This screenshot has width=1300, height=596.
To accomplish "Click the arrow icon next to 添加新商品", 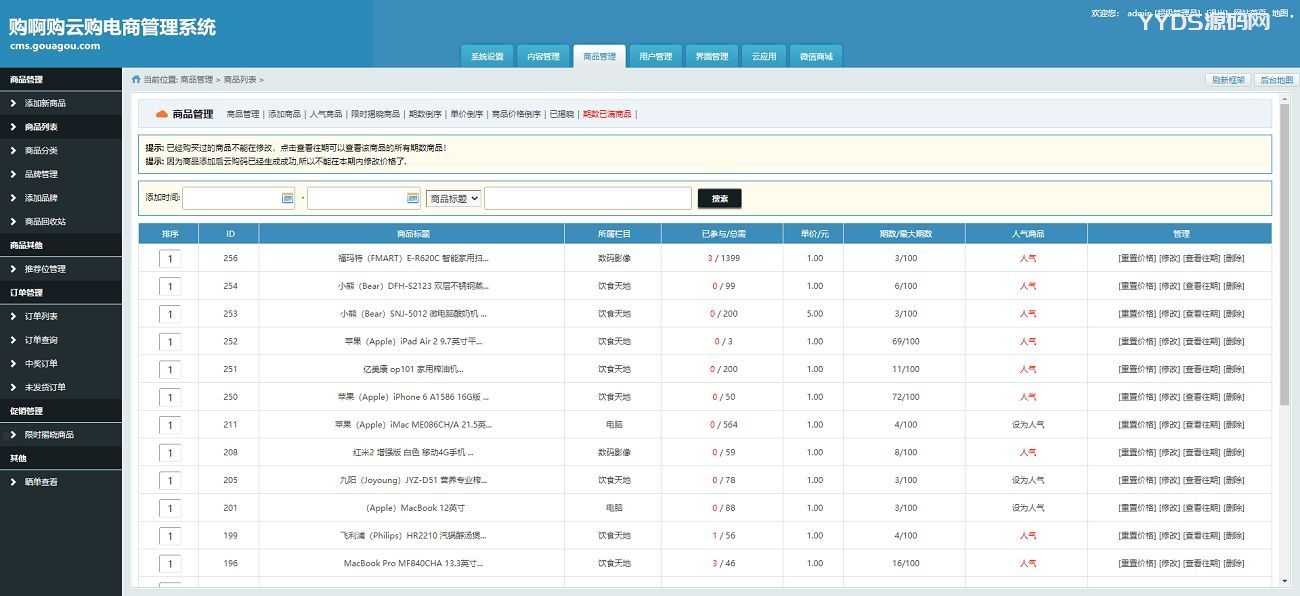I will [13, 103].
